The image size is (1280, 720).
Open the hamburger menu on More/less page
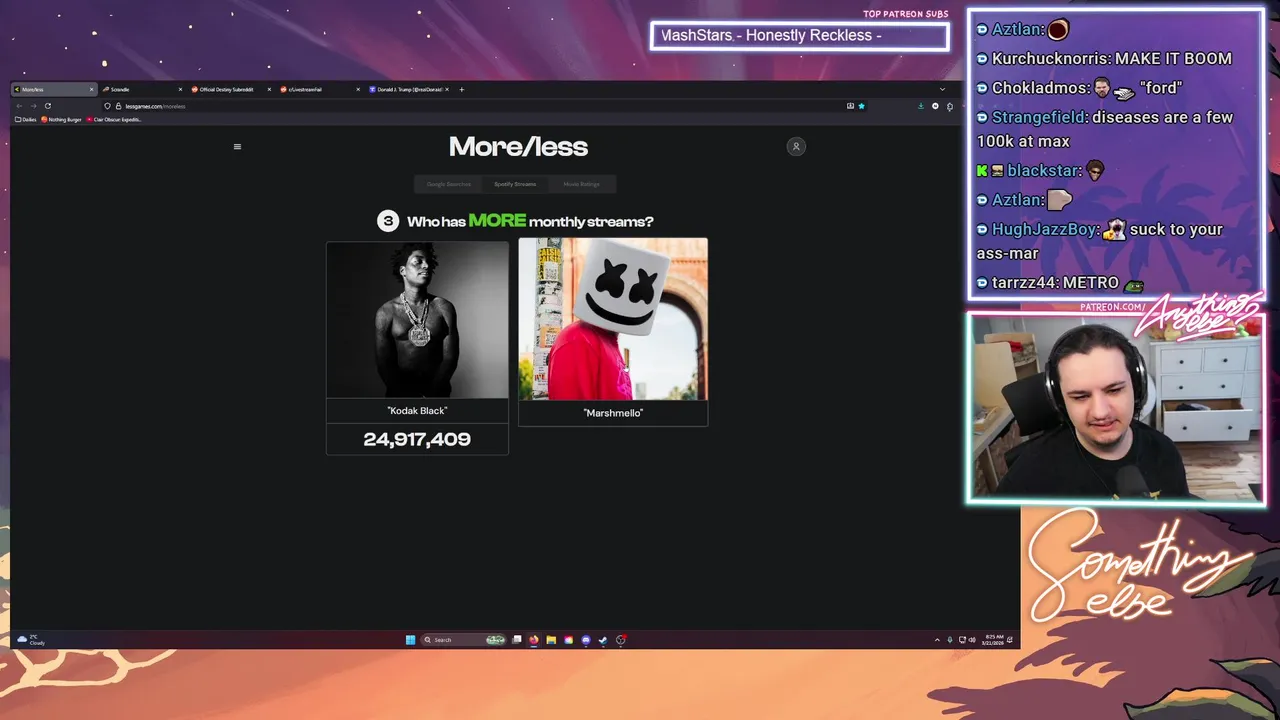tap(237, 147)
